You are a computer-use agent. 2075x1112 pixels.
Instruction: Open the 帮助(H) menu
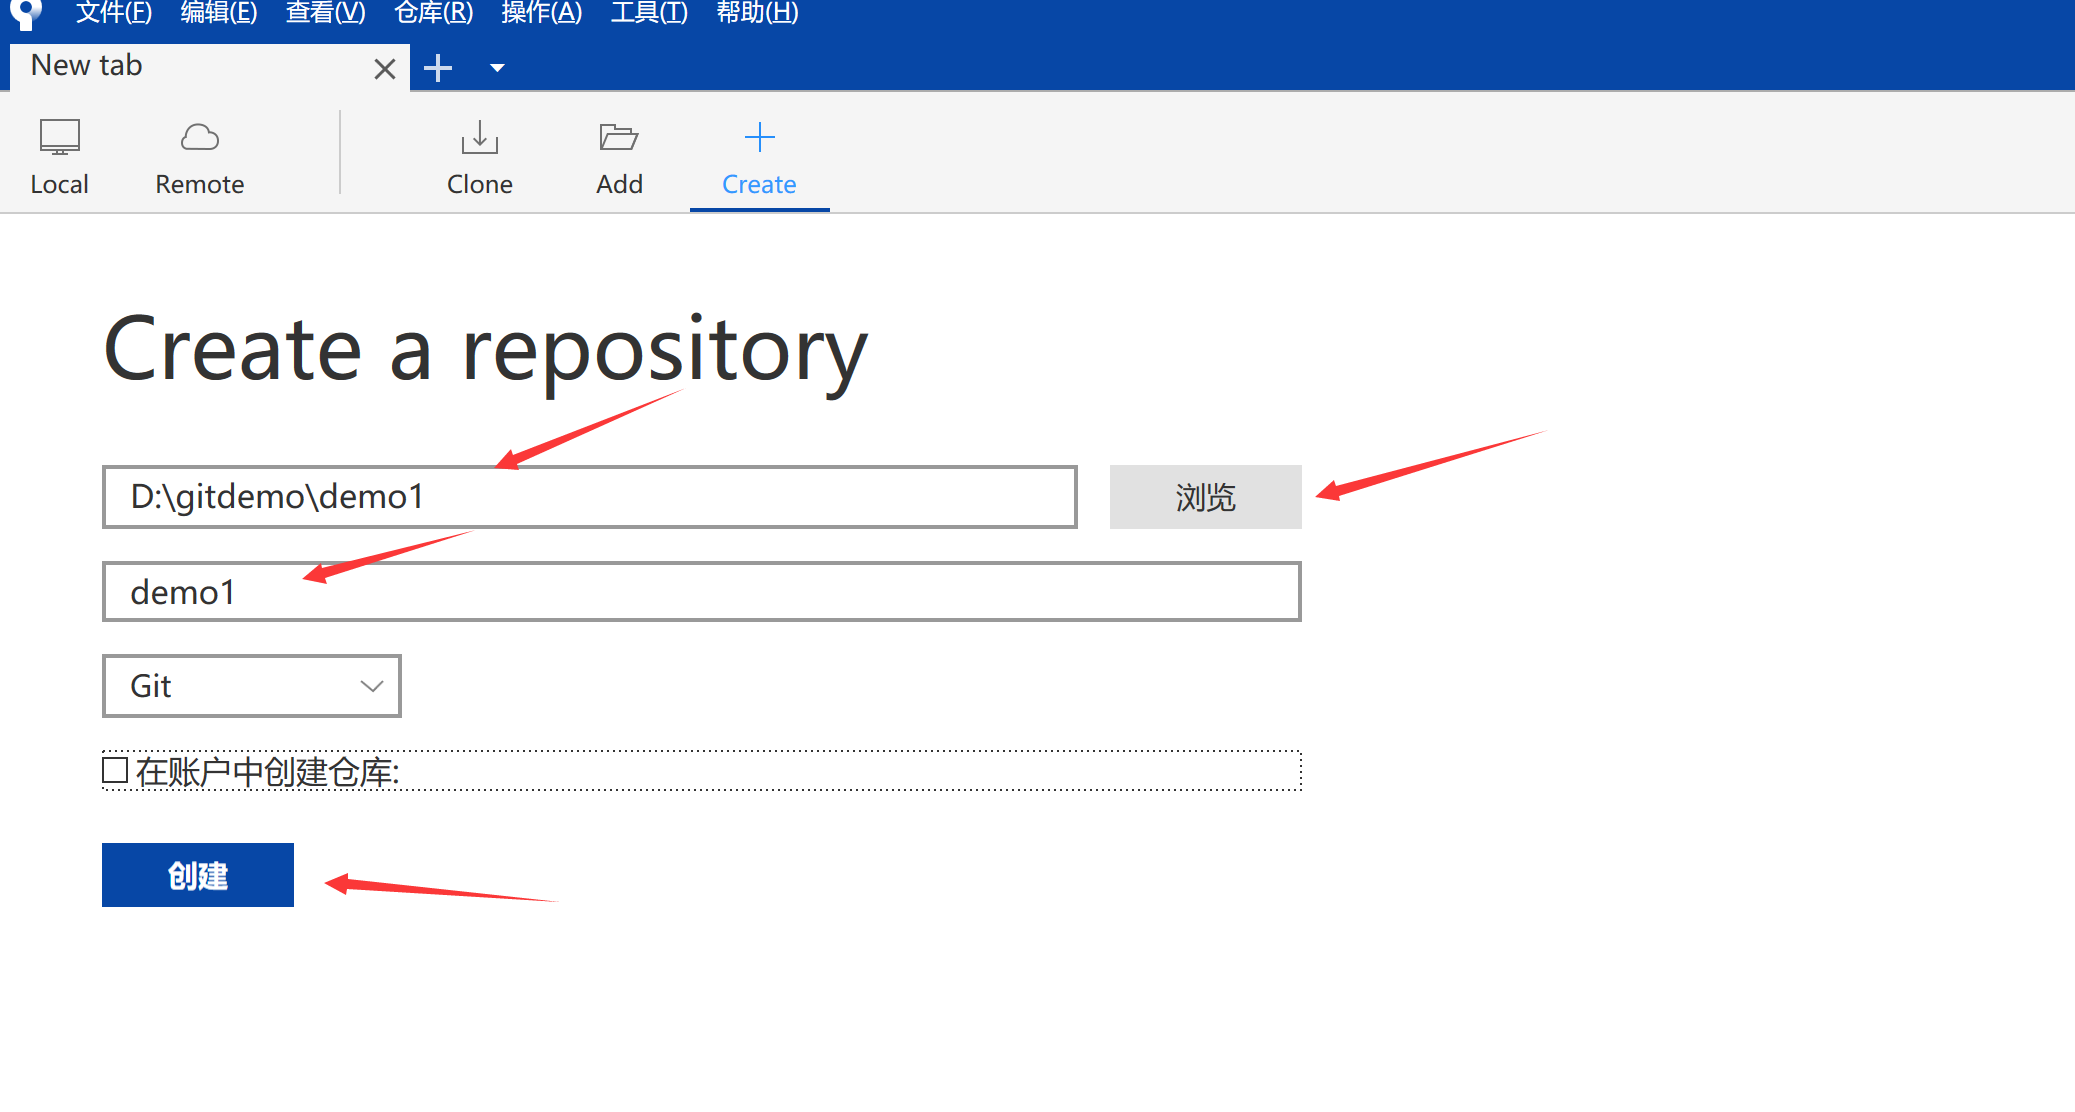[757, 13]
